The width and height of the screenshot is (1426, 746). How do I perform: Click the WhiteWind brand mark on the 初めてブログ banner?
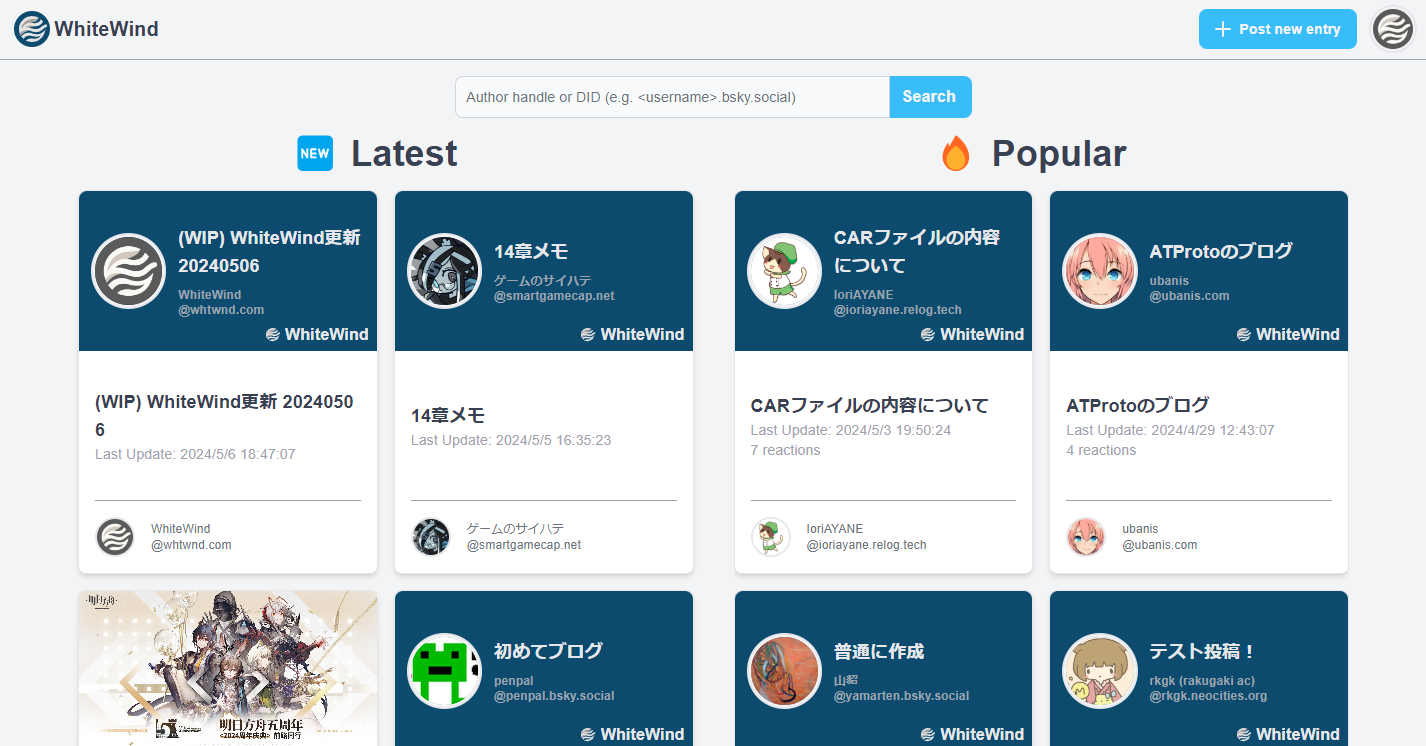pos(633,734)
